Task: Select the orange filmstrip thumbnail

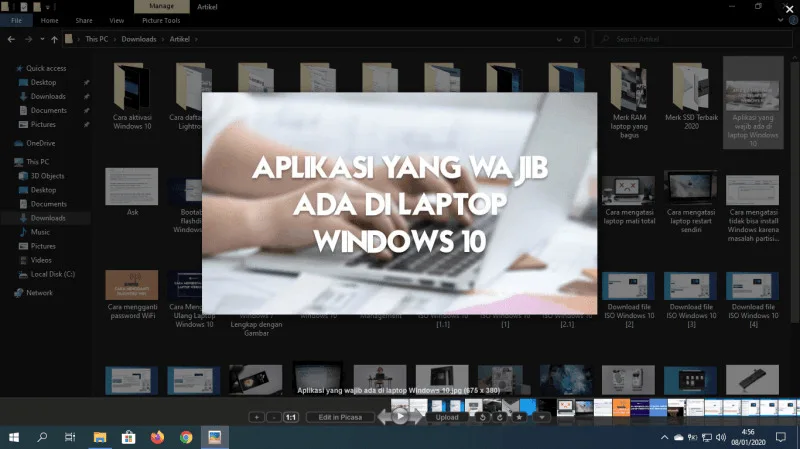Action: tap(621, 407)
